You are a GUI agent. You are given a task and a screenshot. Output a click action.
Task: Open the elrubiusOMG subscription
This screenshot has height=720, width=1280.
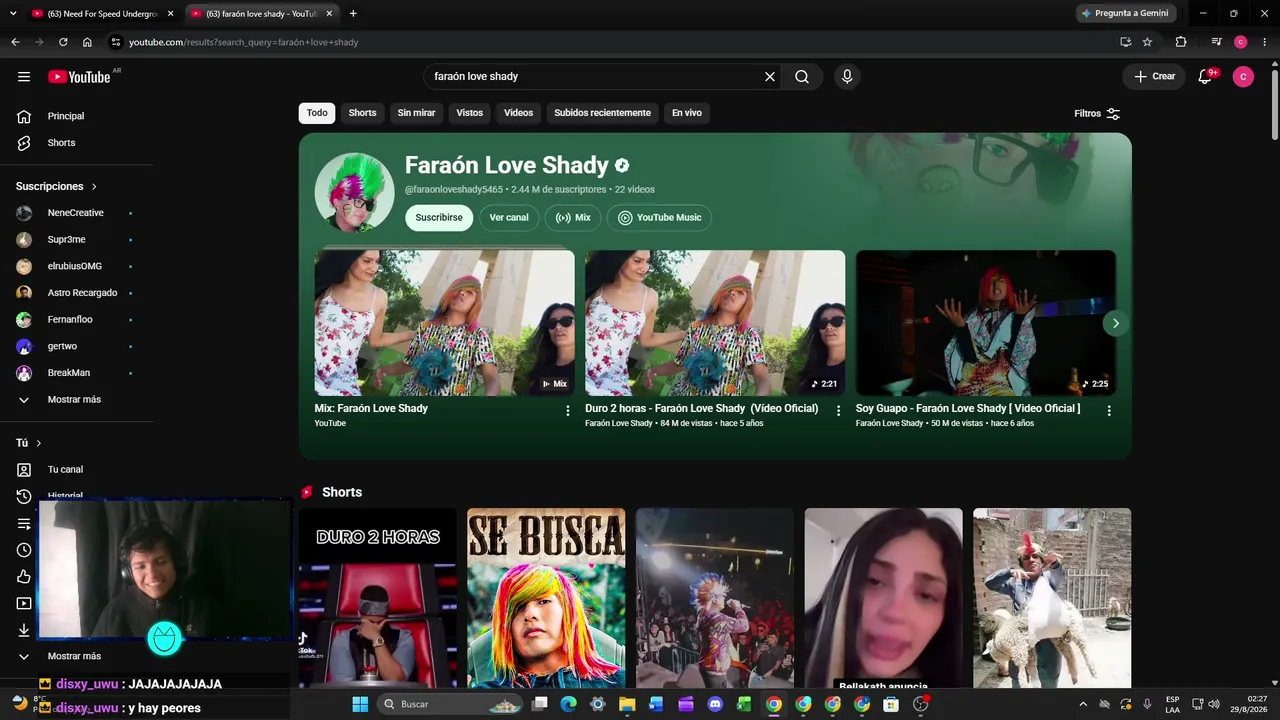click(77, 266)
